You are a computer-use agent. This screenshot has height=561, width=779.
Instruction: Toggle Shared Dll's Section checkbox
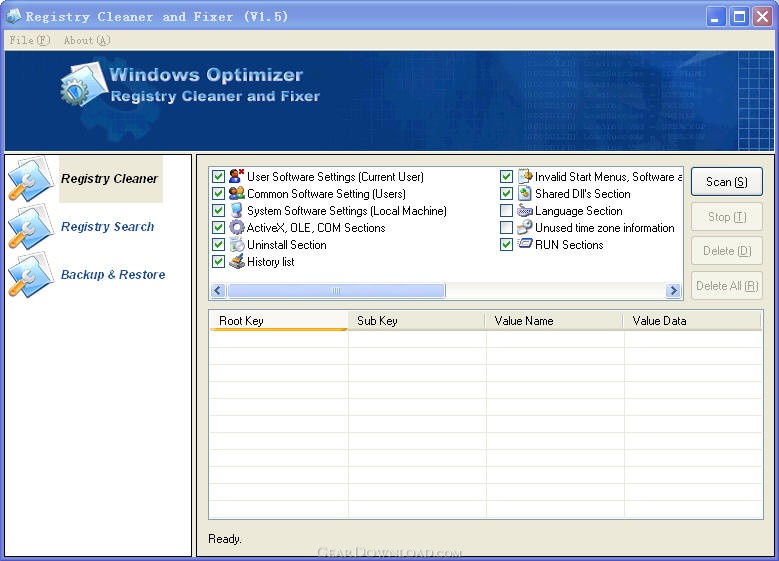(x=506, y=194)
